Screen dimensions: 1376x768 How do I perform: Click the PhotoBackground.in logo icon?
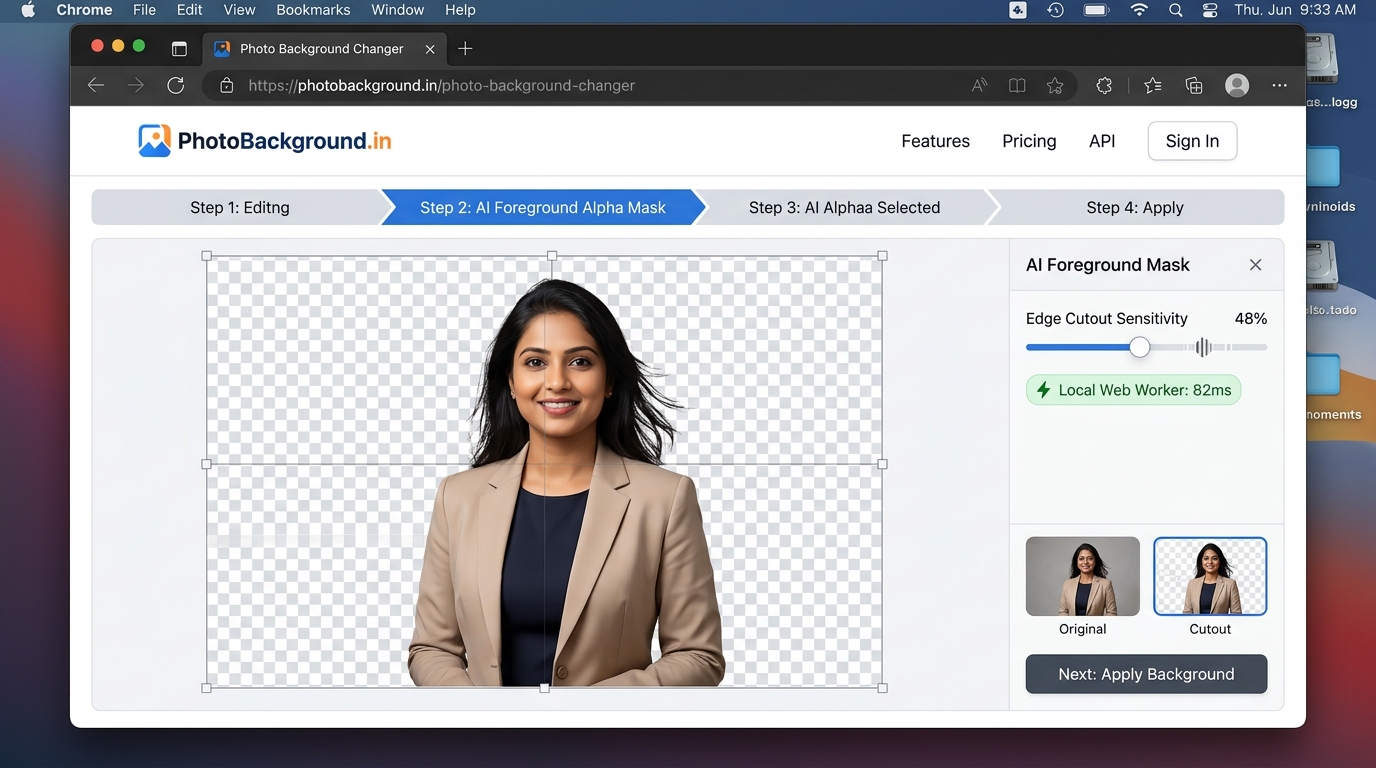[x=154, y=141]
